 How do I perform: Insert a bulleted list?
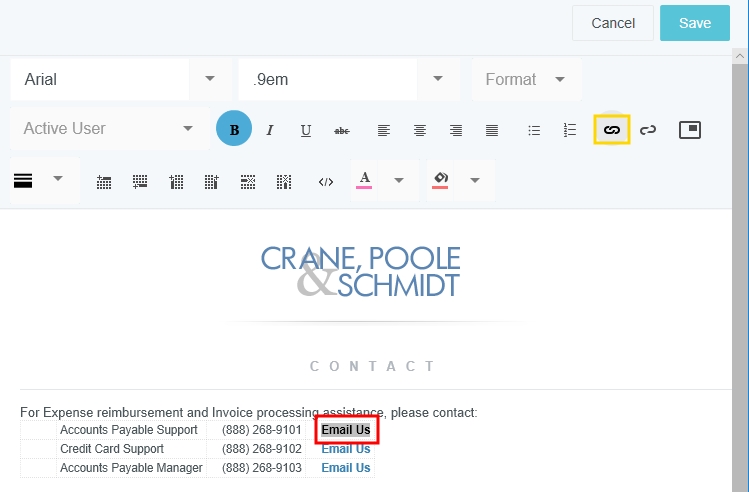534,130
